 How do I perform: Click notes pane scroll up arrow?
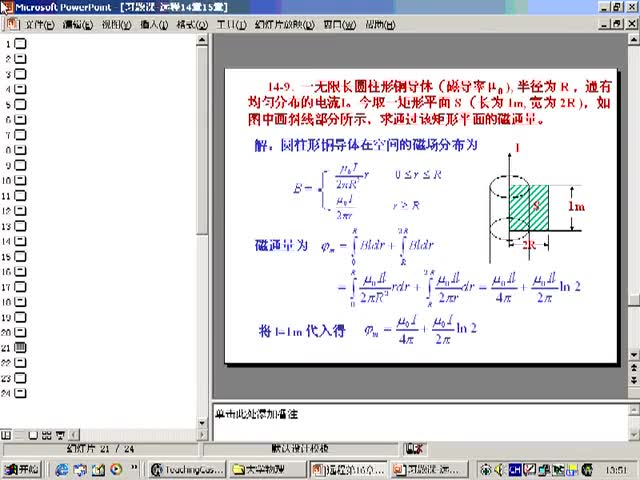[634, 409]
